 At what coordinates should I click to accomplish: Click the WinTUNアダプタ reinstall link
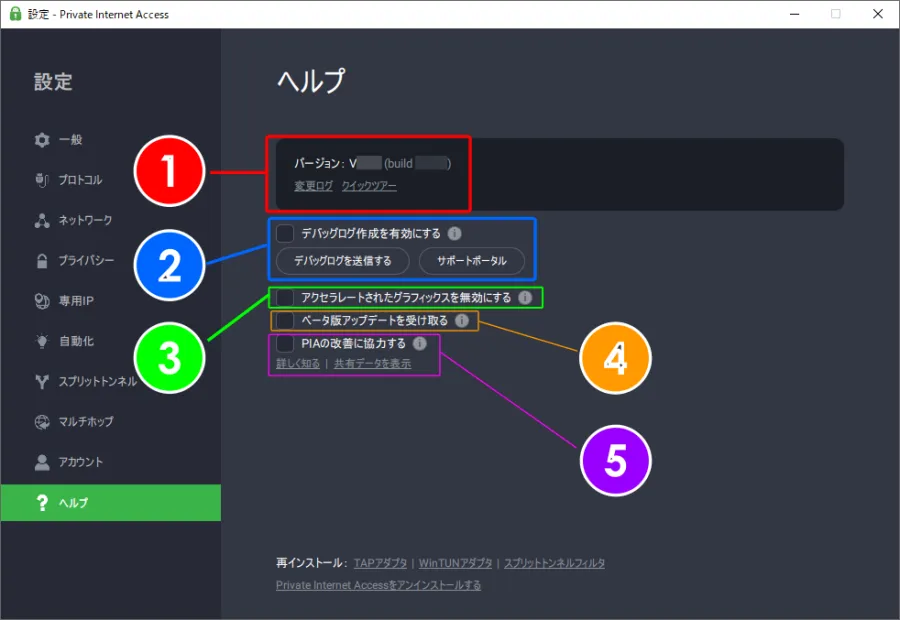coord(456,563)
